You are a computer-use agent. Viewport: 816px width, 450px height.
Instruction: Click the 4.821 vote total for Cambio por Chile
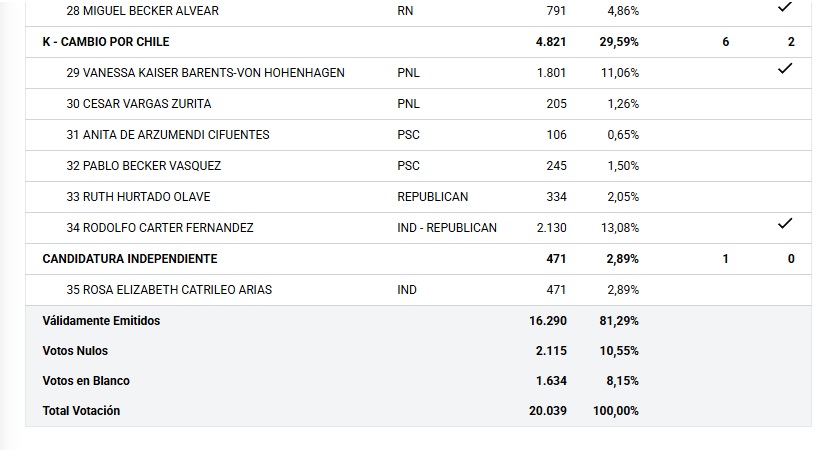(x=551, y=42)
